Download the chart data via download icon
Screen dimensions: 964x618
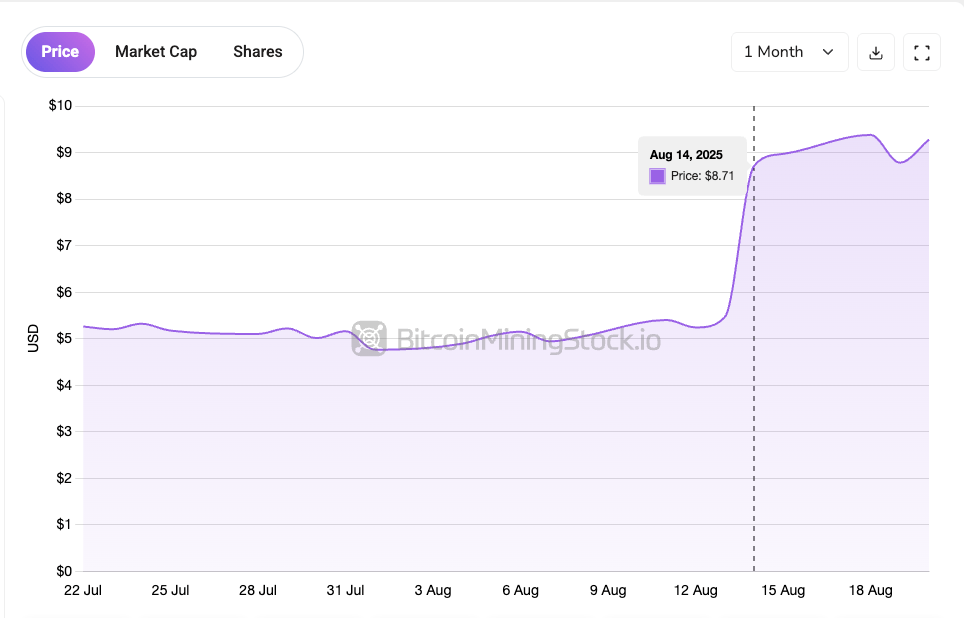tap(876, 52)
